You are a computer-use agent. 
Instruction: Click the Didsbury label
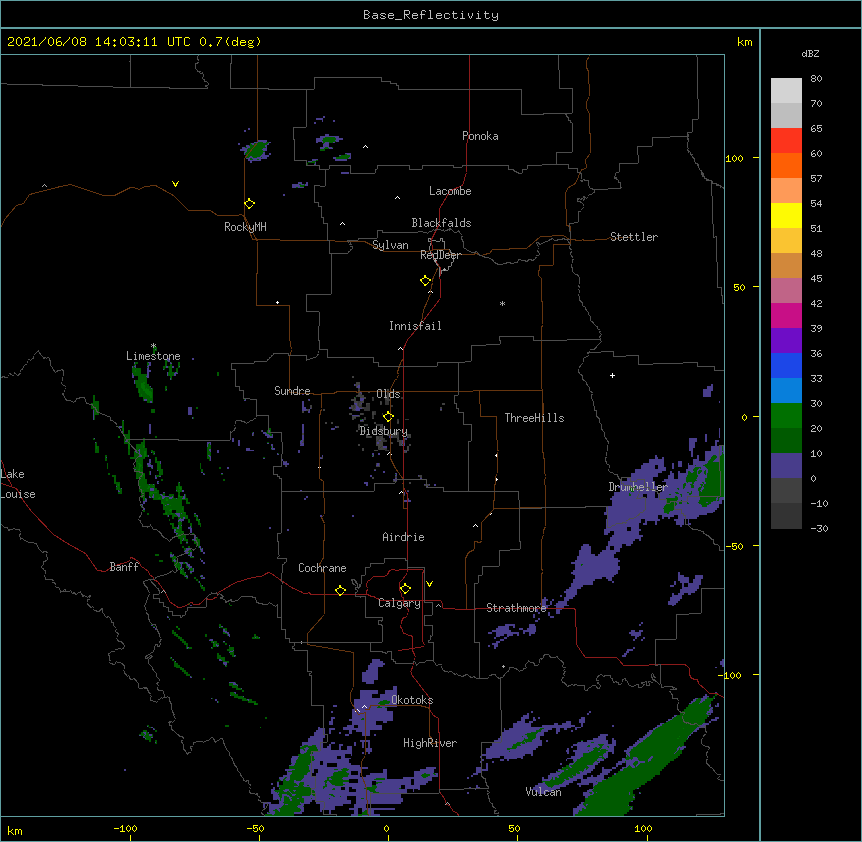383,431
